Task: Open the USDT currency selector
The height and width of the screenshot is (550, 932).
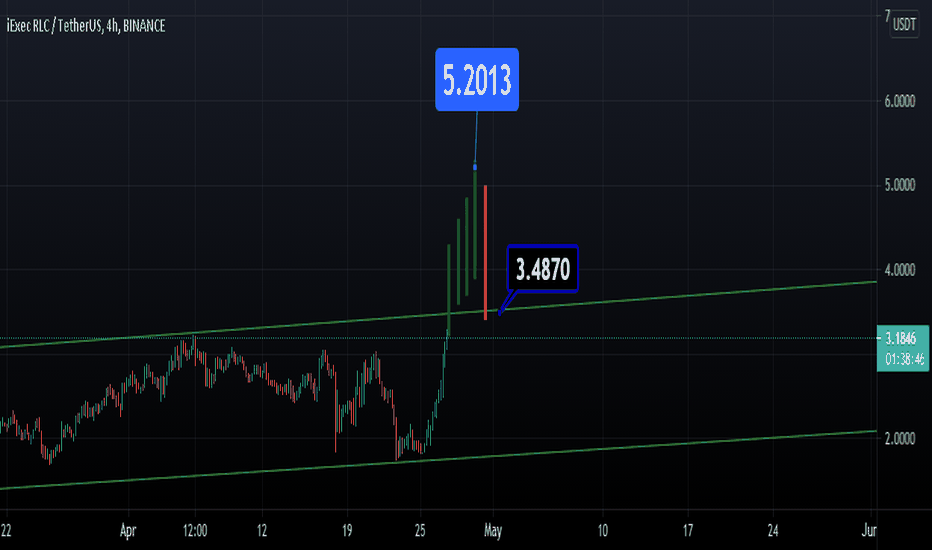Action: [905, 24]
